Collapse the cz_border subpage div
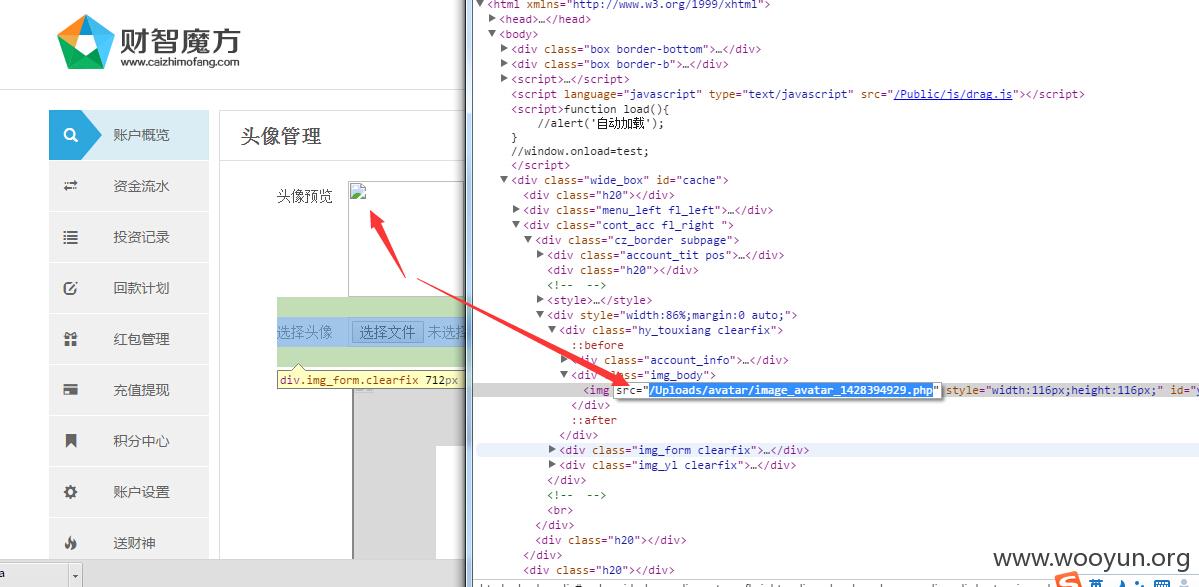This screenshot has width=1199, height=587. pos(528,240)
